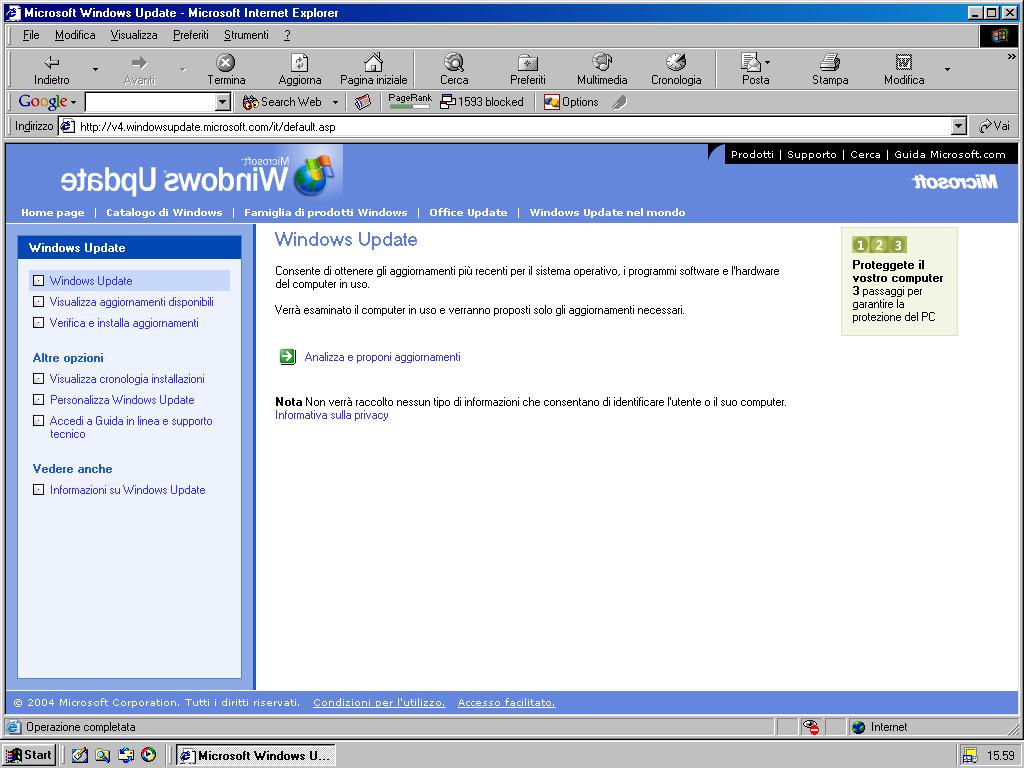Open the Cronologia history pane

tap(676, 69)
